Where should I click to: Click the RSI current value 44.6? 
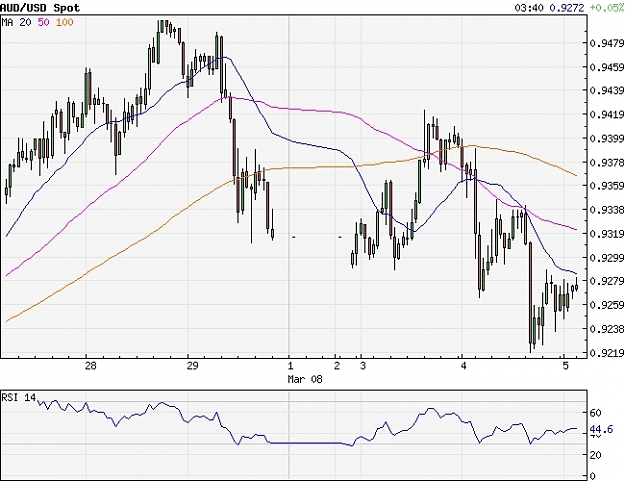pos(601,430)
